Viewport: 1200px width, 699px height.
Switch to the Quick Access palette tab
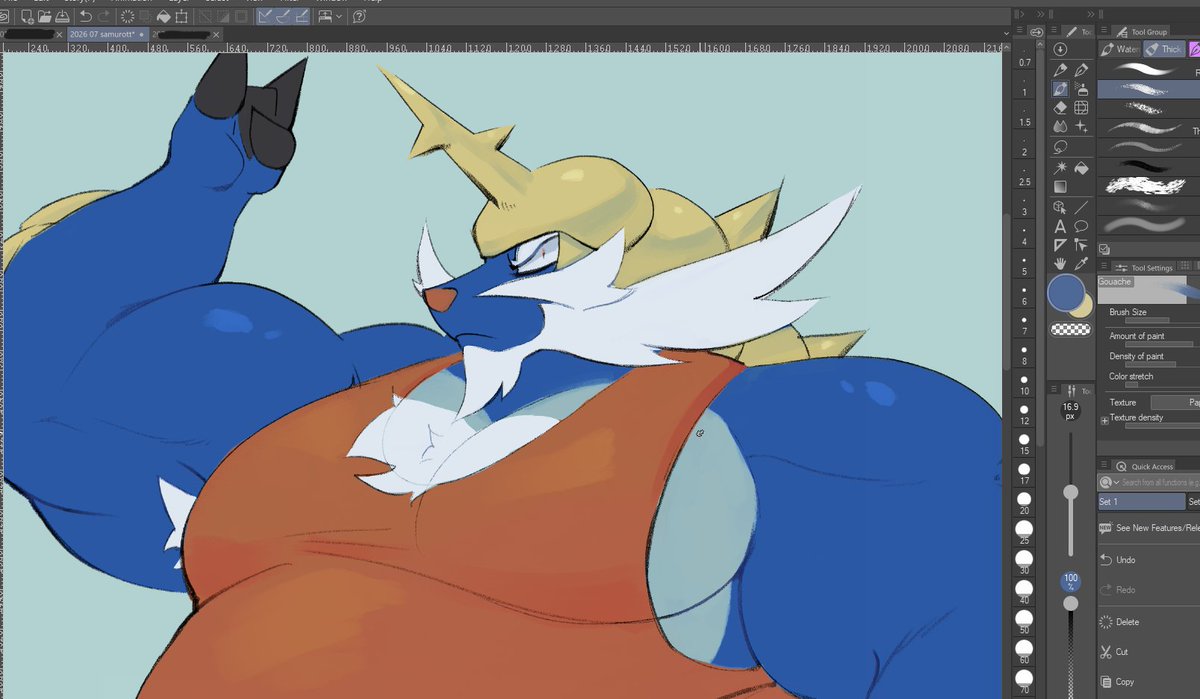1145,466
